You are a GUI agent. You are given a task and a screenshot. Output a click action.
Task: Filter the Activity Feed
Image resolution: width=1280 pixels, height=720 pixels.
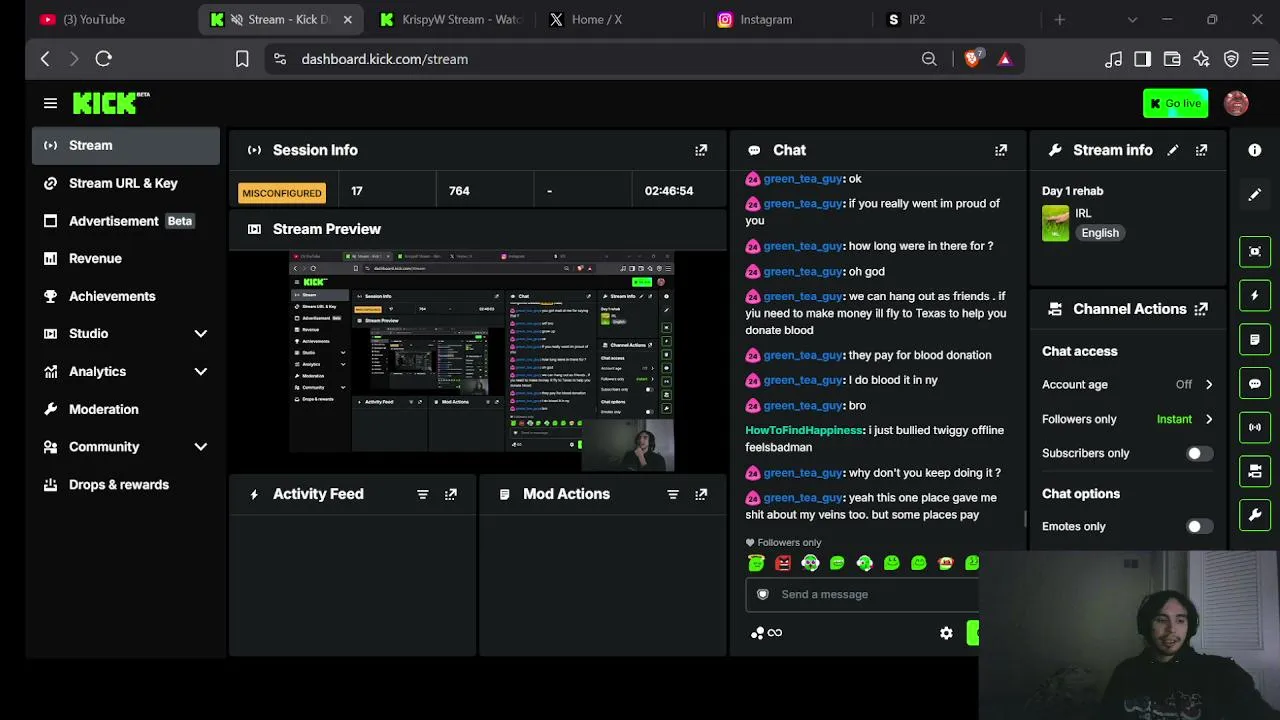(422, 494)
